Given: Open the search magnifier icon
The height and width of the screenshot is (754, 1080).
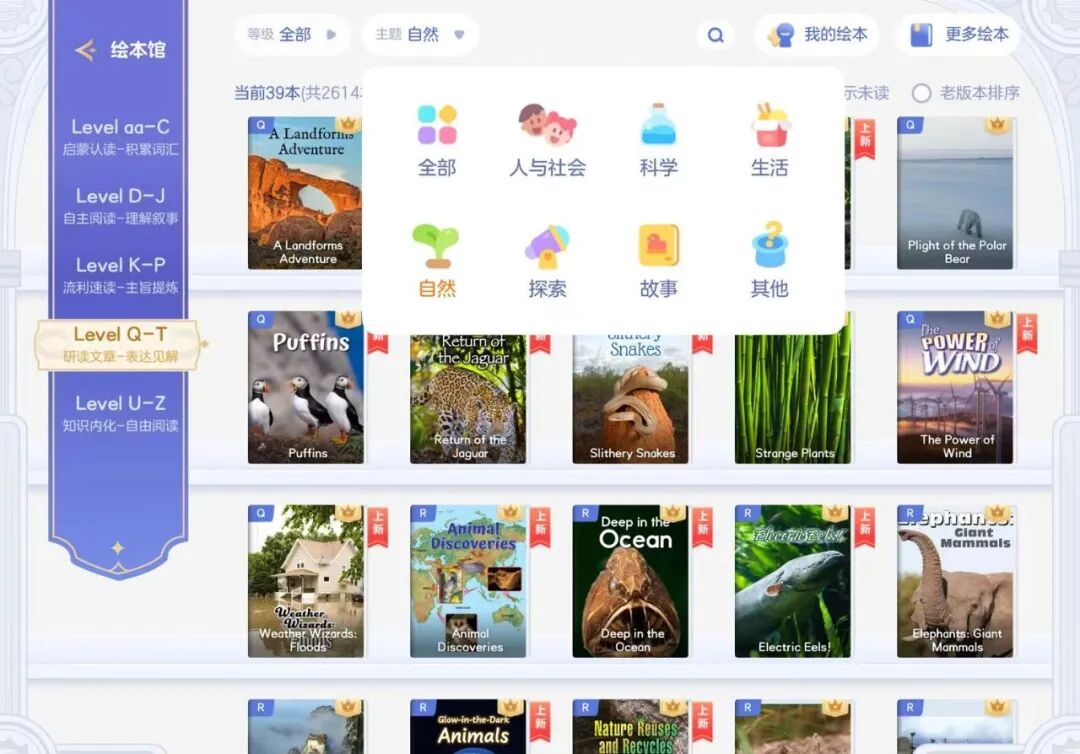Looking at the screenshot, I should pyautogui.click(x=716, y=34).
